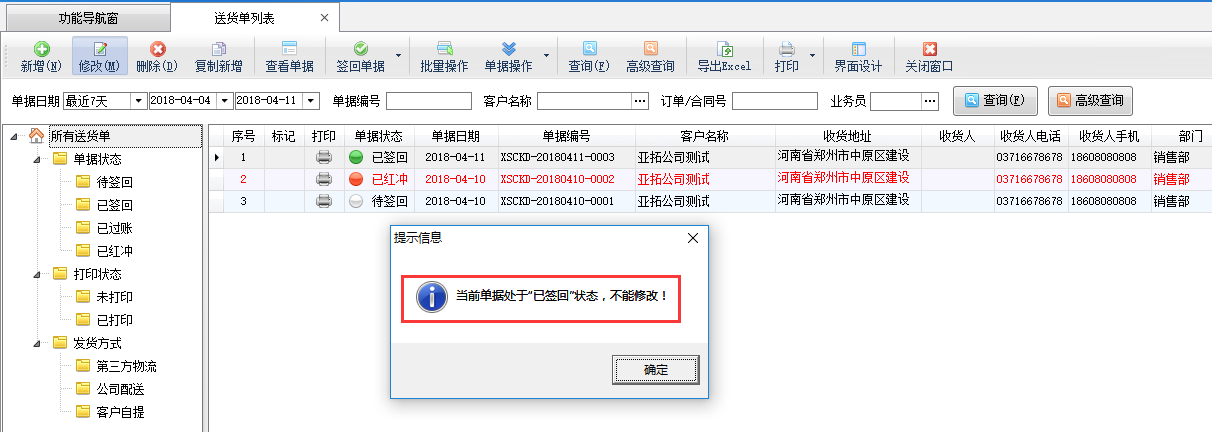Open the 最近7天 date range dropdown
This screenshot has height=432, width=1212.
[138, 100]
